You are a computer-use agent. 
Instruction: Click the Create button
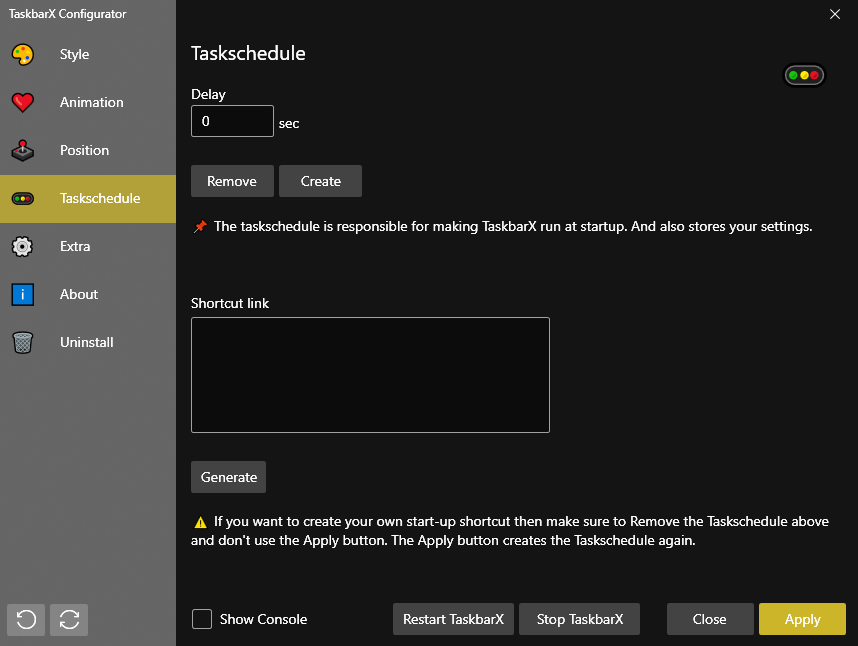pos(320,181)
